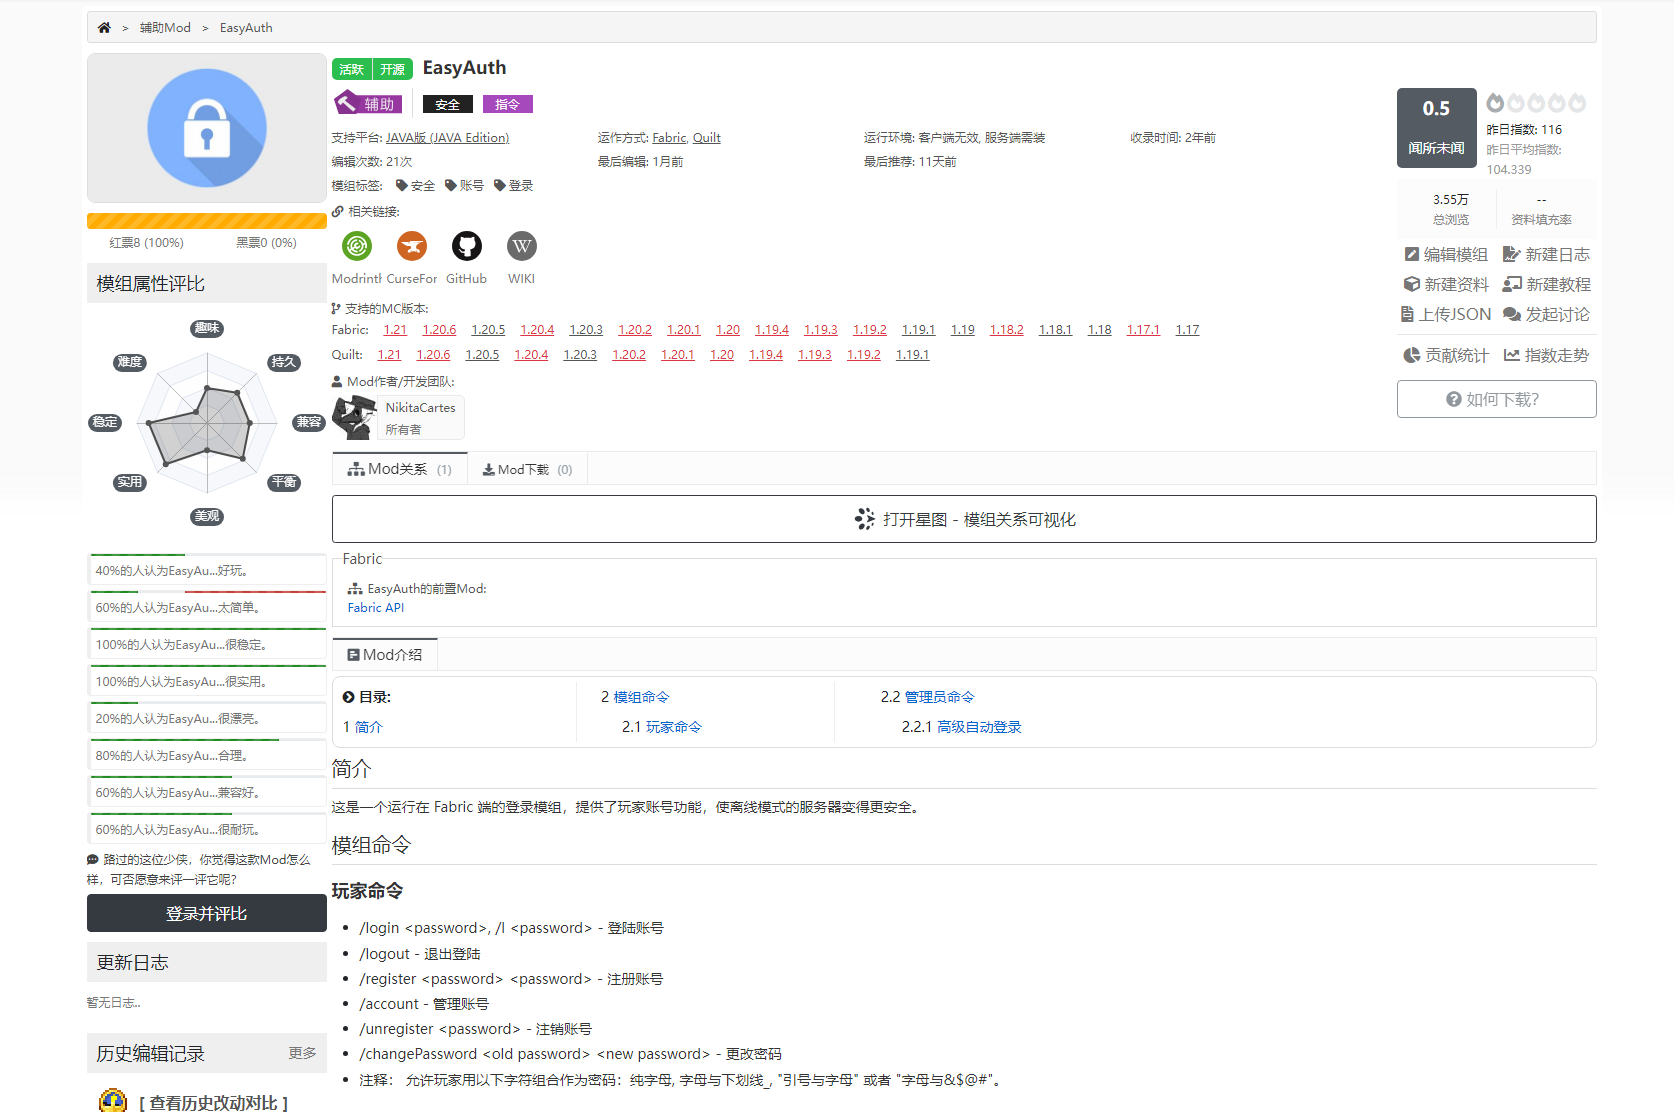
Task: Click the 稳定 radar chart label
Action: (x=105, y=422)
